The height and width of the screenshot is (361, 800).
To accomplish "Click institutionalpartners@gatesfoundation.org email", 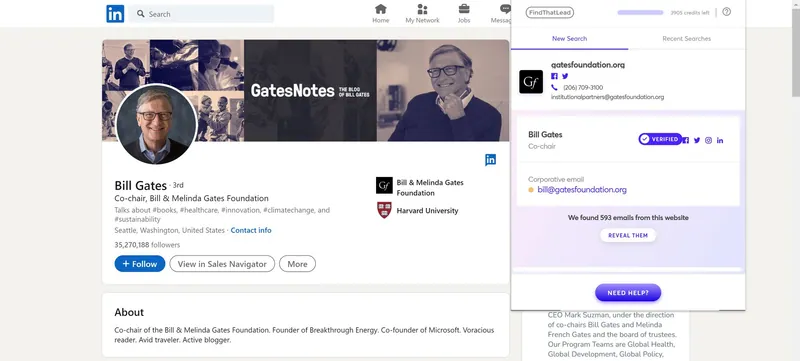I will (607, 97).
